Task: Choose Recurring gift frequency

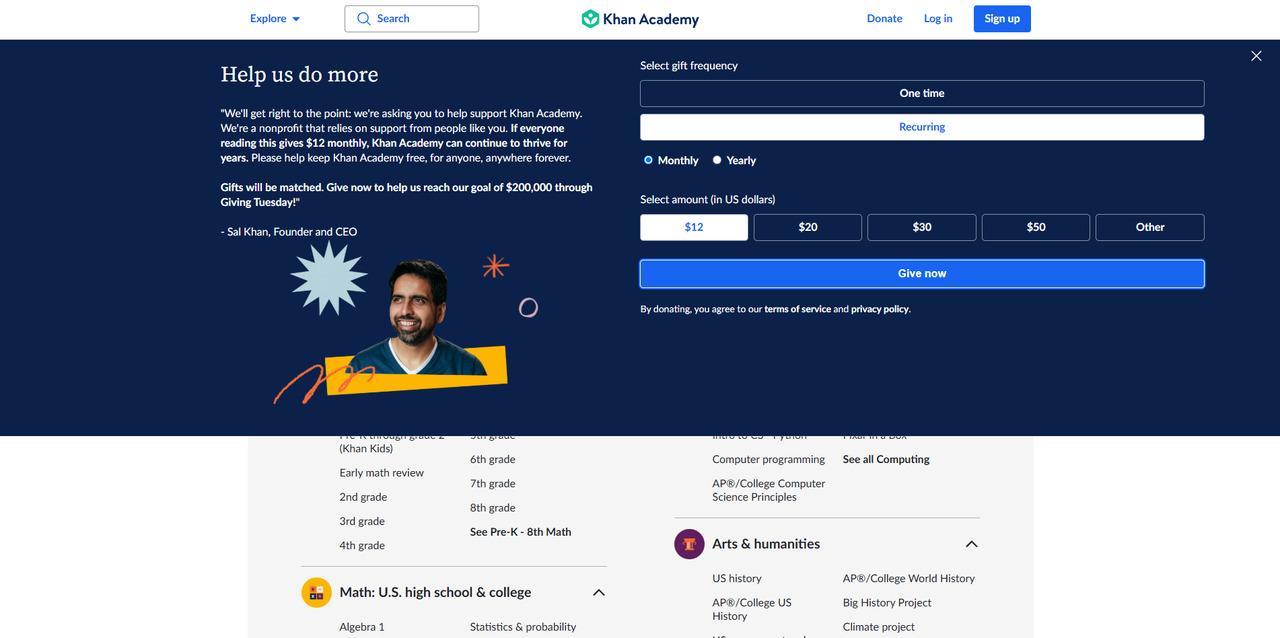Action: point(922,127)
